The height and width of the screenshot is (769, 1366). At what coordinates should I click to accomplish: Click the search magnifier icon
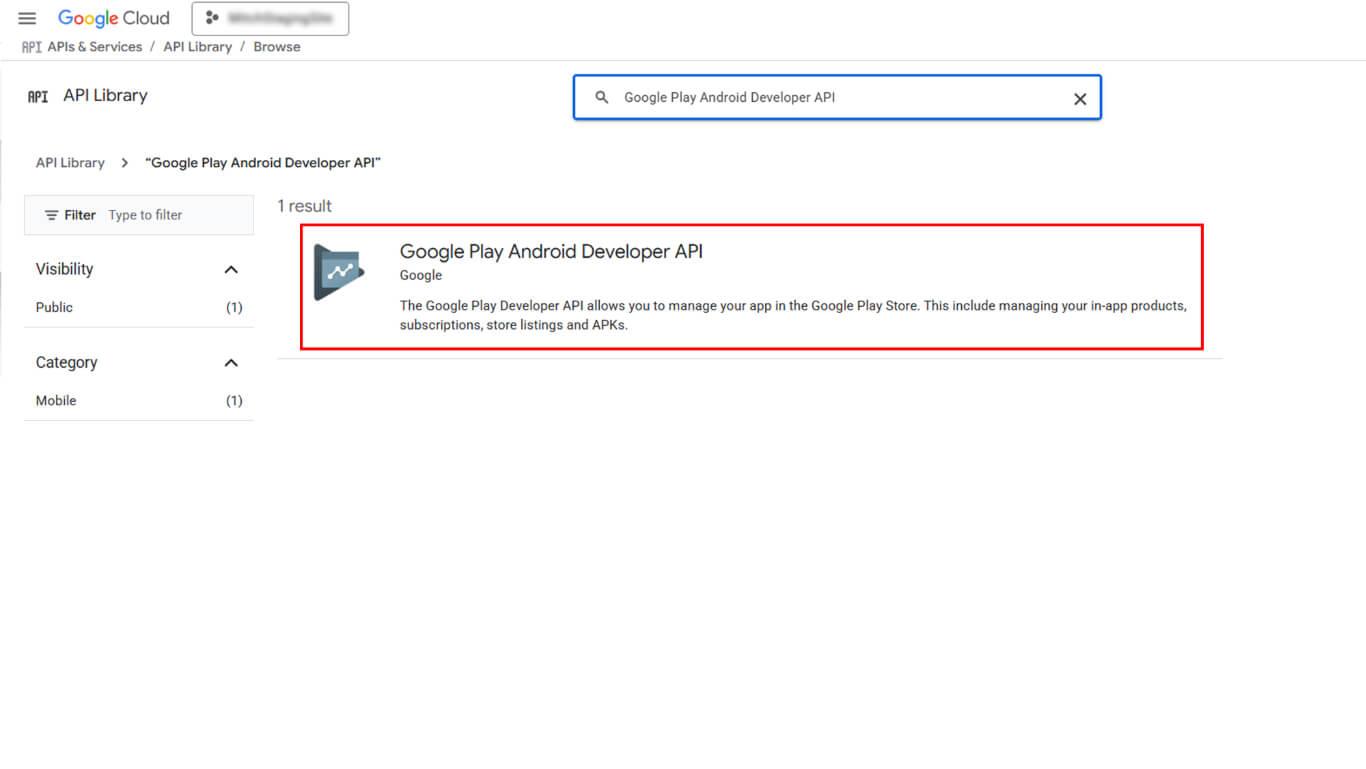click(x=602, y=97)
